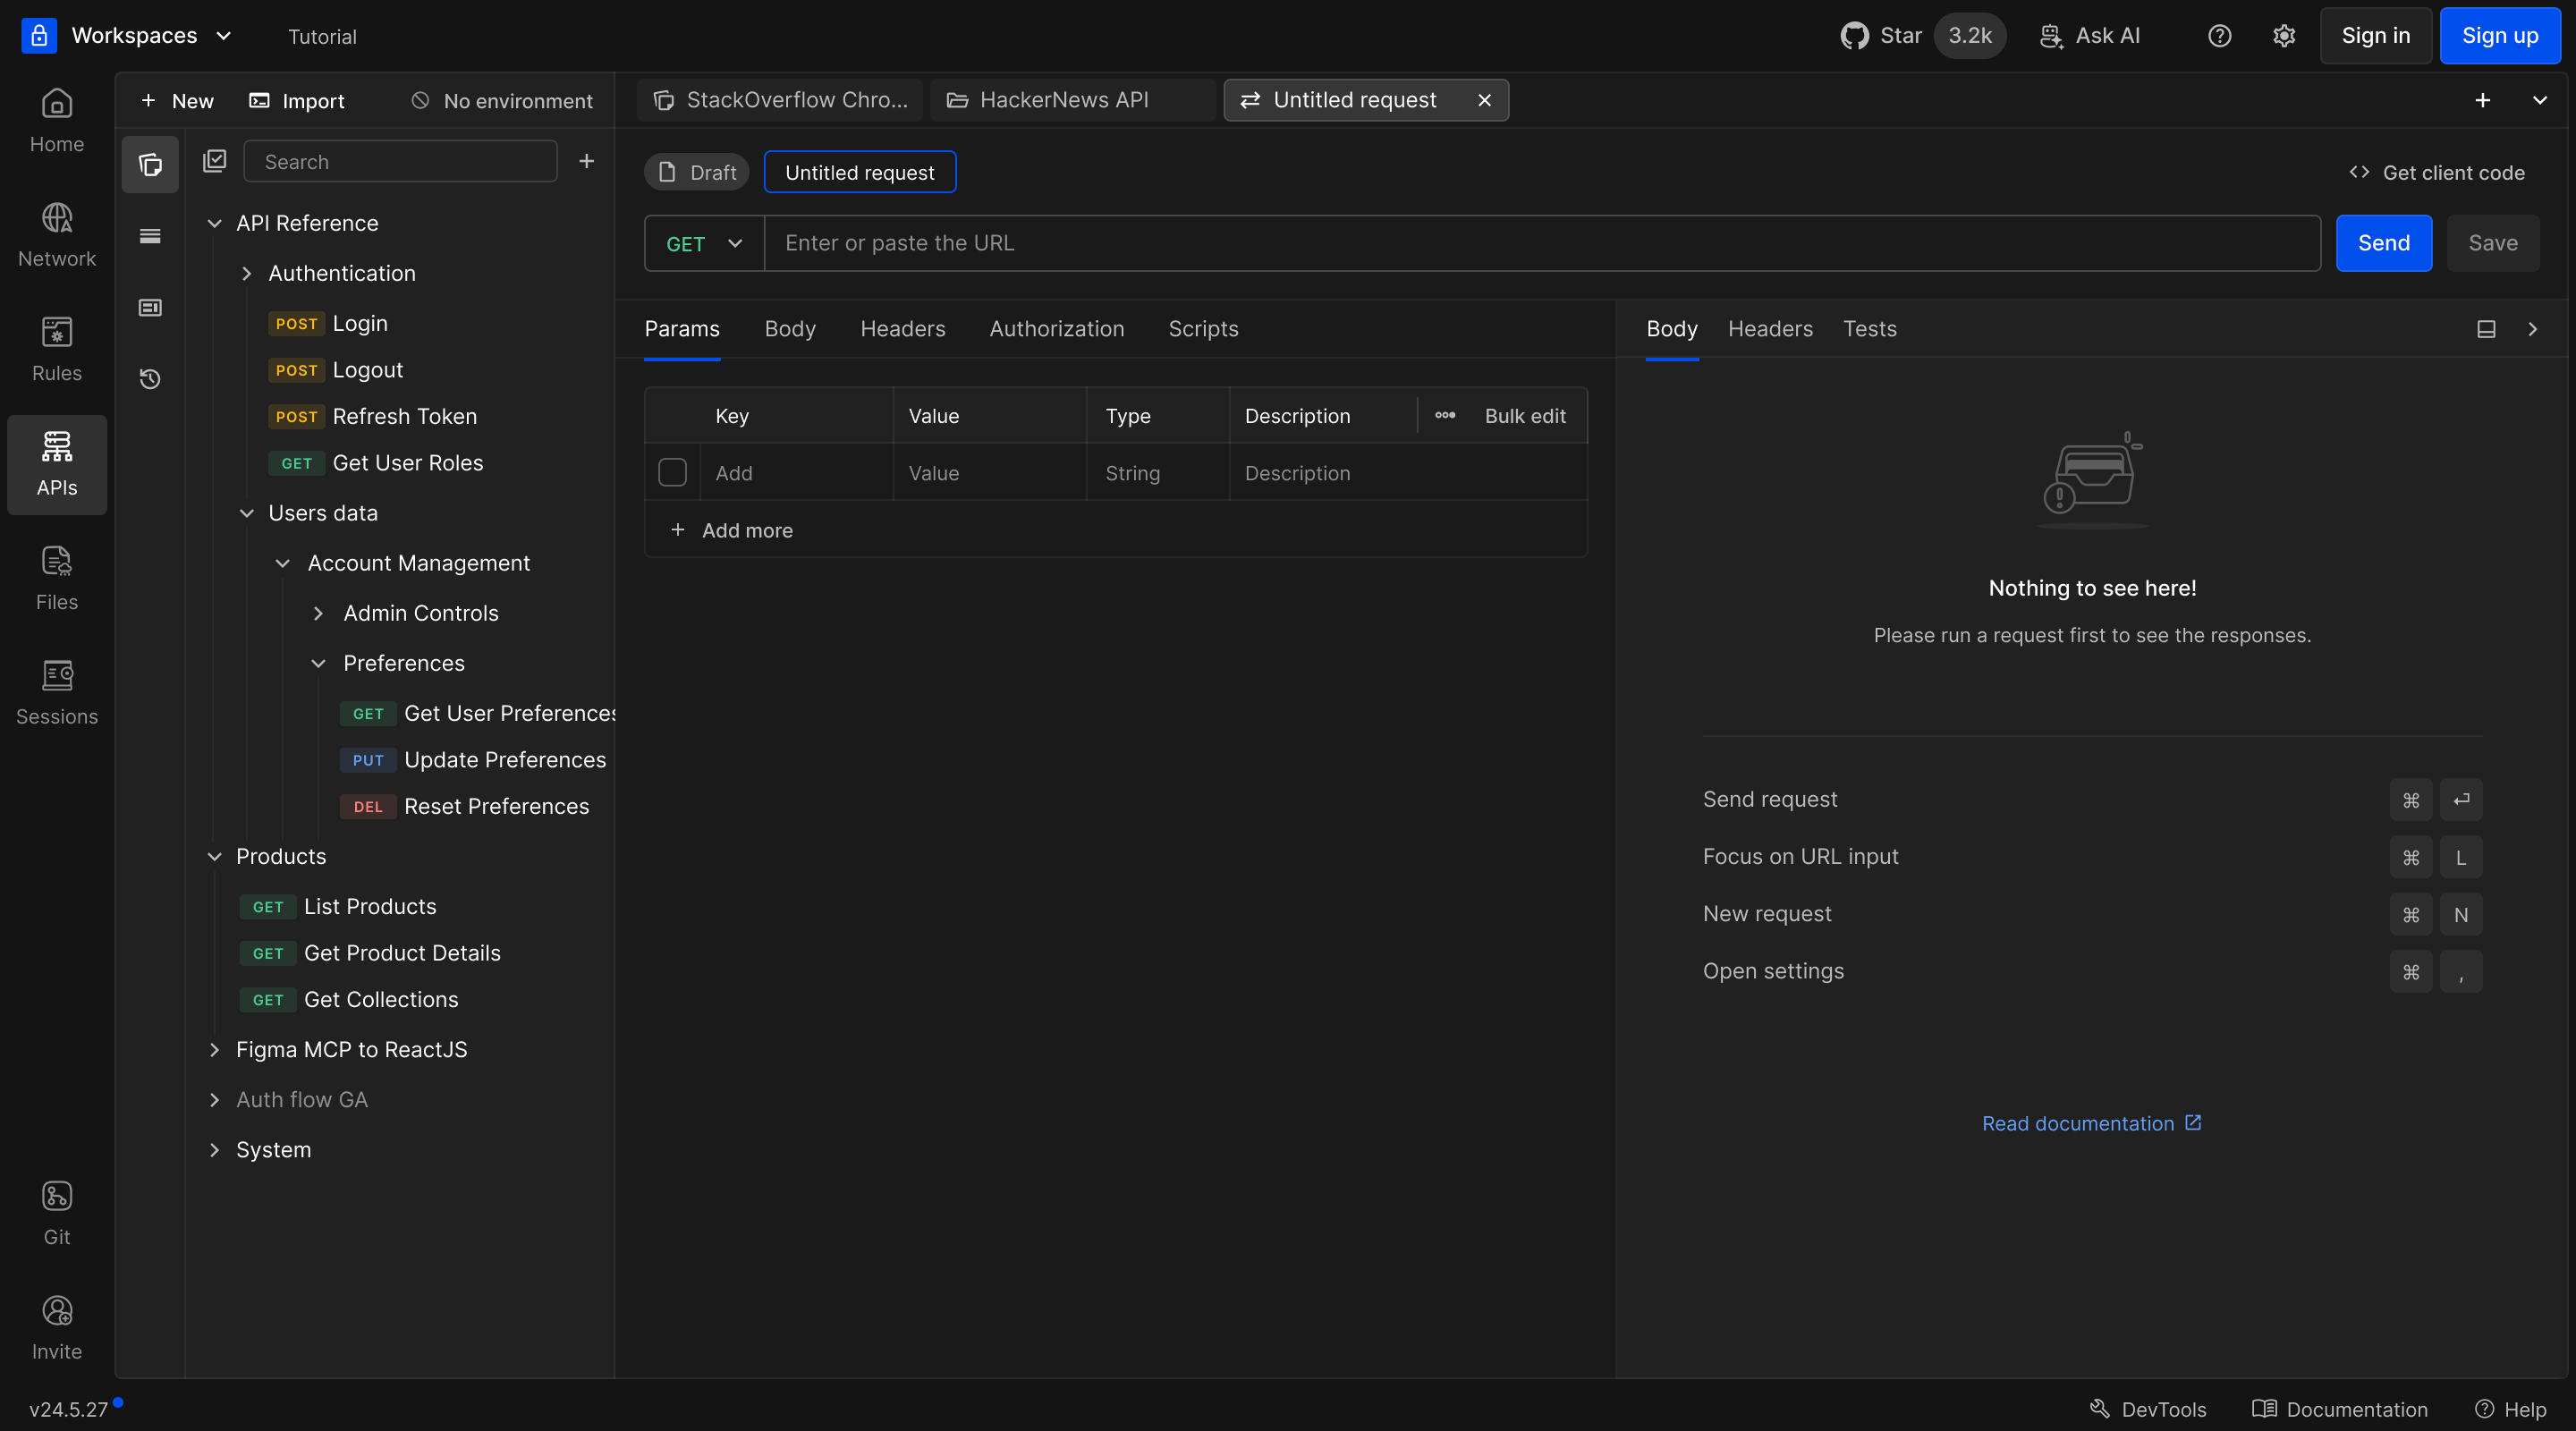
Task: Open the Sessions sidebar section
Action: pos(57,693)
